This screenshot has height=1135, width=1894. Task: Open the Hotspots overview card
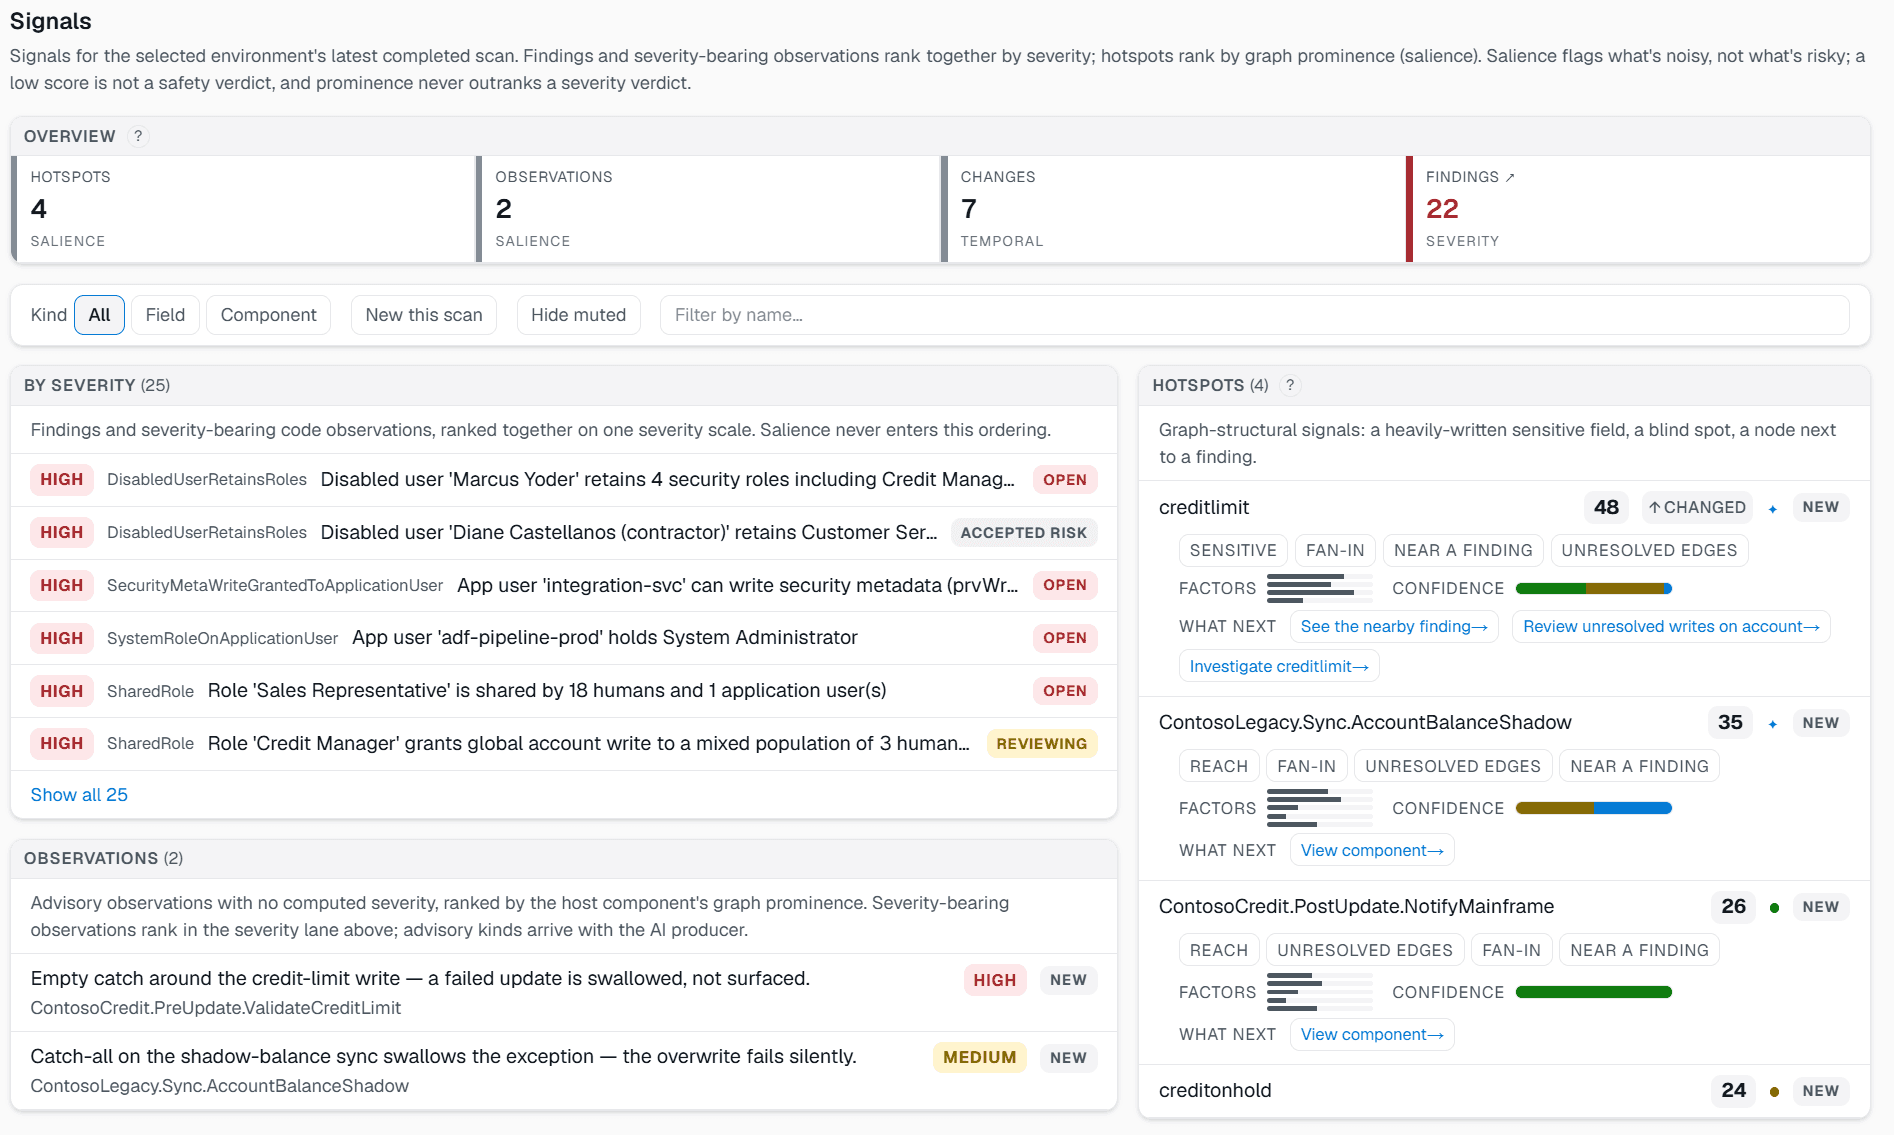(243, 209)
